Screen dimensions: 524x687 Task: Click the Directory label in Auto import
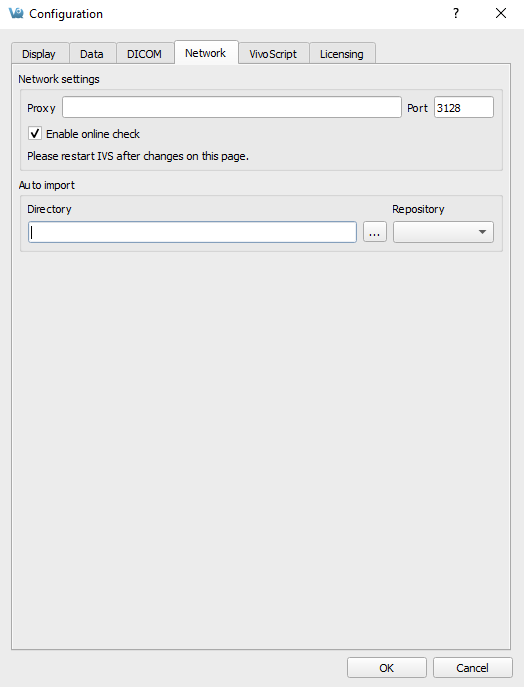(x=49, y=209)
